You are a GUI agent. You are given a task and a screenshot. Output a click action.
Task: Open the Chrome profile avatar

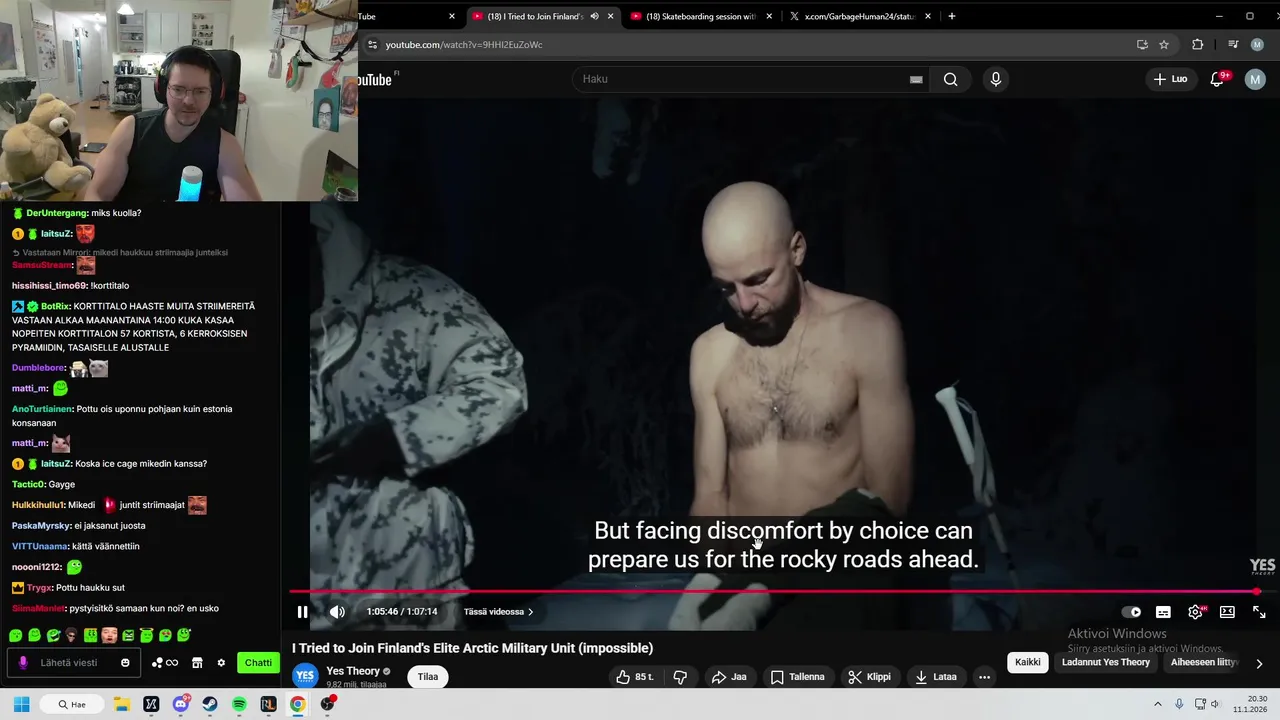(x=1257, y=45)
